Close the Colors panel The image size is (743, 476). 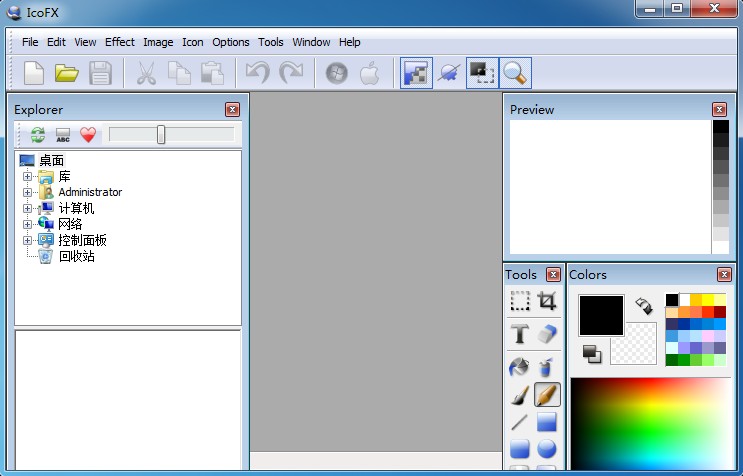point(724,275)
